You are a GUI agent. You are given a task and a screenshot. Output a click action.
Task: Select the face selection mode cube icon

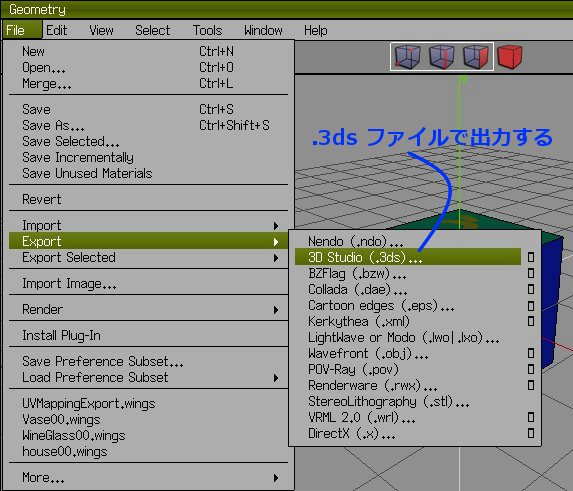[476, 57]
